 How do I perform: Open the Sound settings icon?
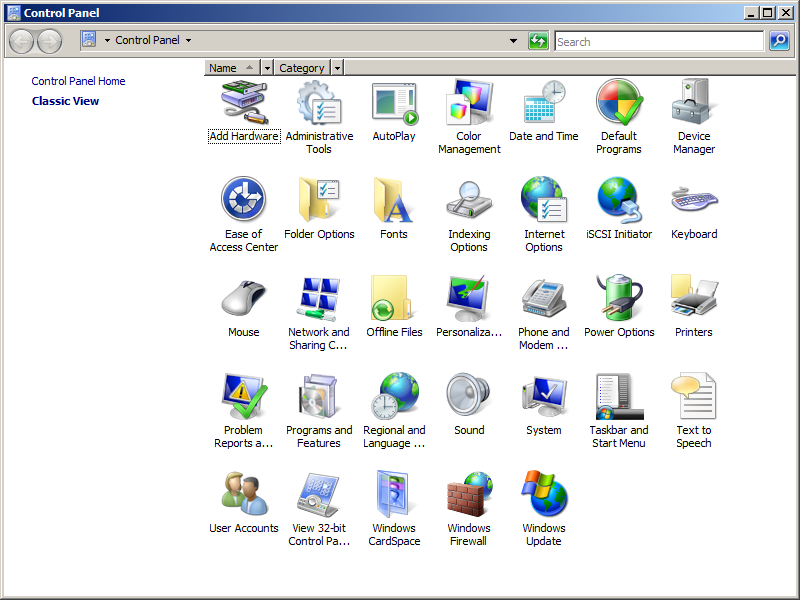pos(468,398)
